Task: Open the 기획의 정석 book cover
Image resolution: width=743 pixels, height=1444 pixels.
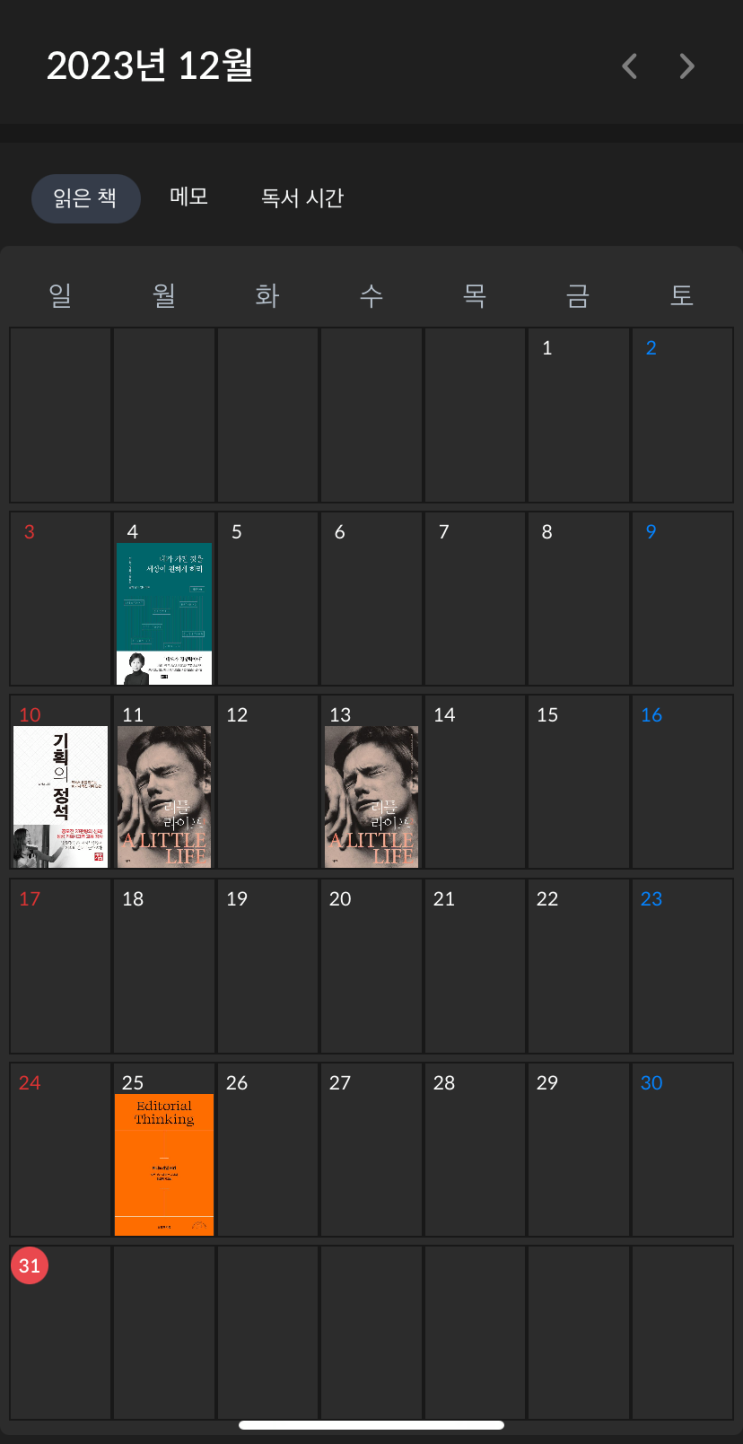Action: [x=60, y=797]
